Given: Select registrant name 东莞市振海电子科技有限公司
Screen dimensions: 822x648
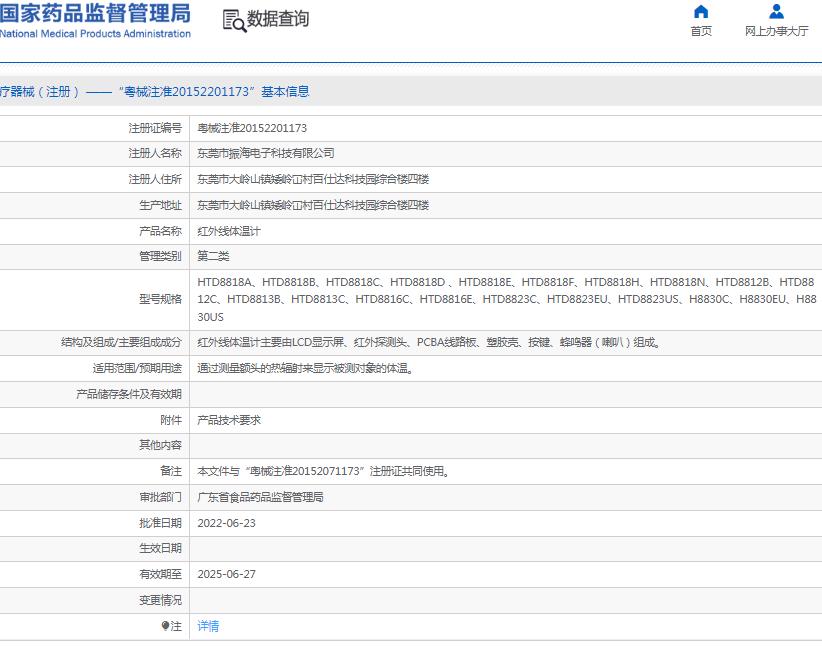Looking at the screenshot, I should (x=266, y=153).
